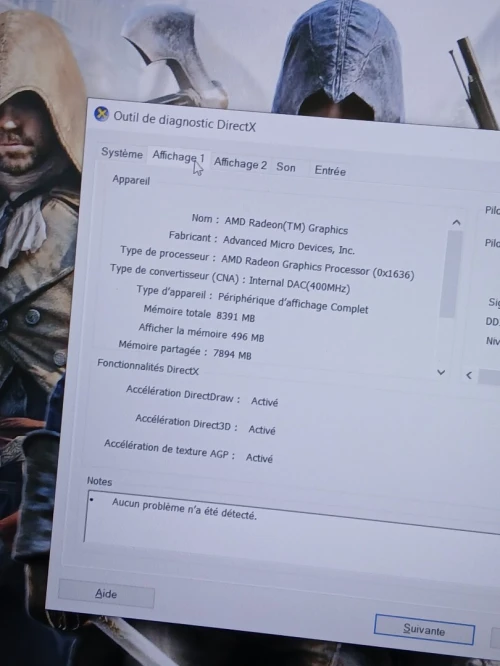Click the device info vertical scrollbar thumb
Screen dimensions: 500x666
tap(452, 274)
